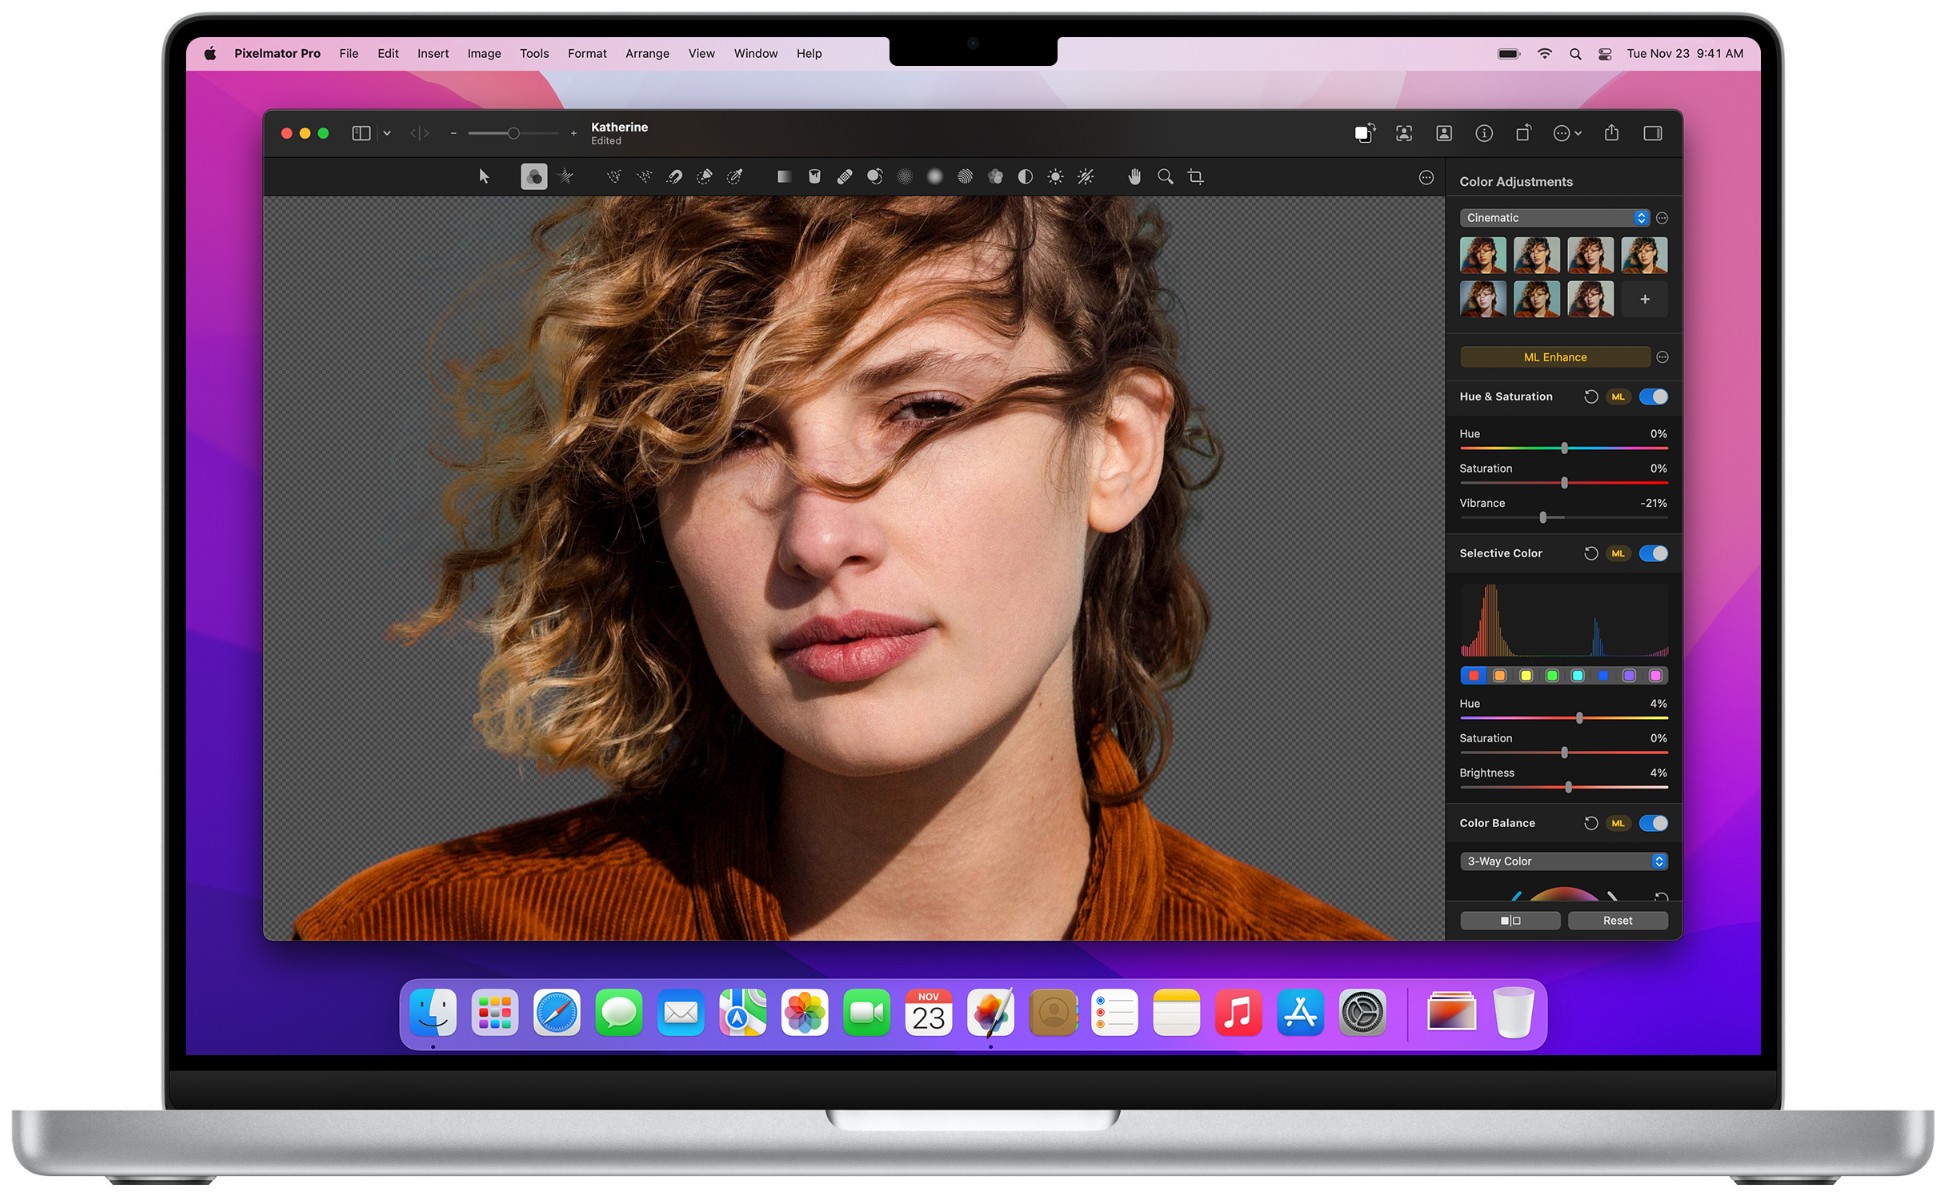Click the Share icon in title bar
1947x1200 pixels.
(1611, 133)
